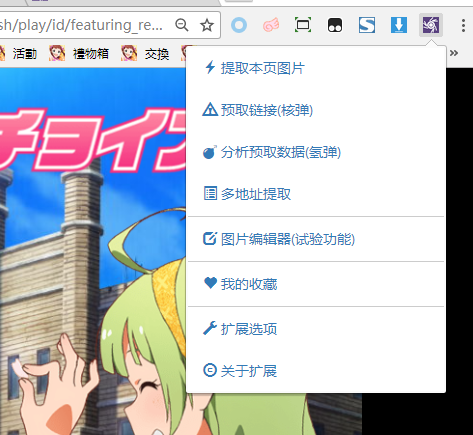Expand hidden bookmarks with double chevron
The image size is (473, 435).
[454, 53]
